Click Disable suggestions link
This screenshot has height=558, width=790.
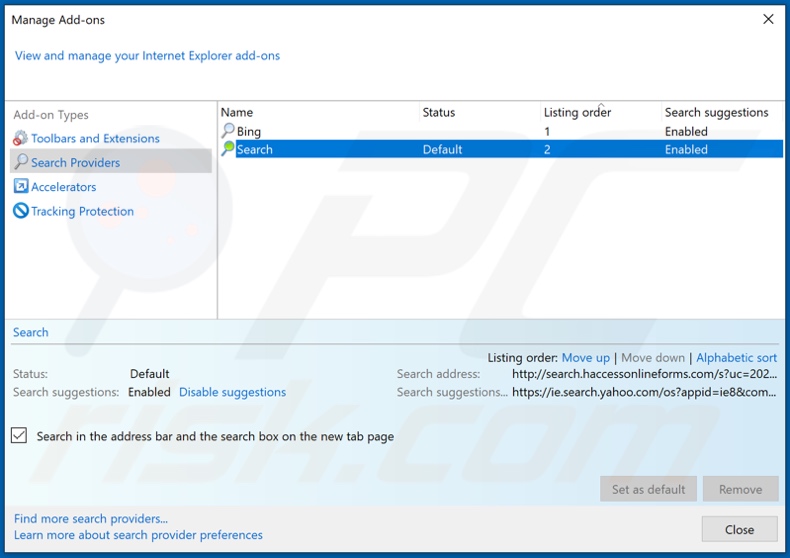(x=232, y=392)
